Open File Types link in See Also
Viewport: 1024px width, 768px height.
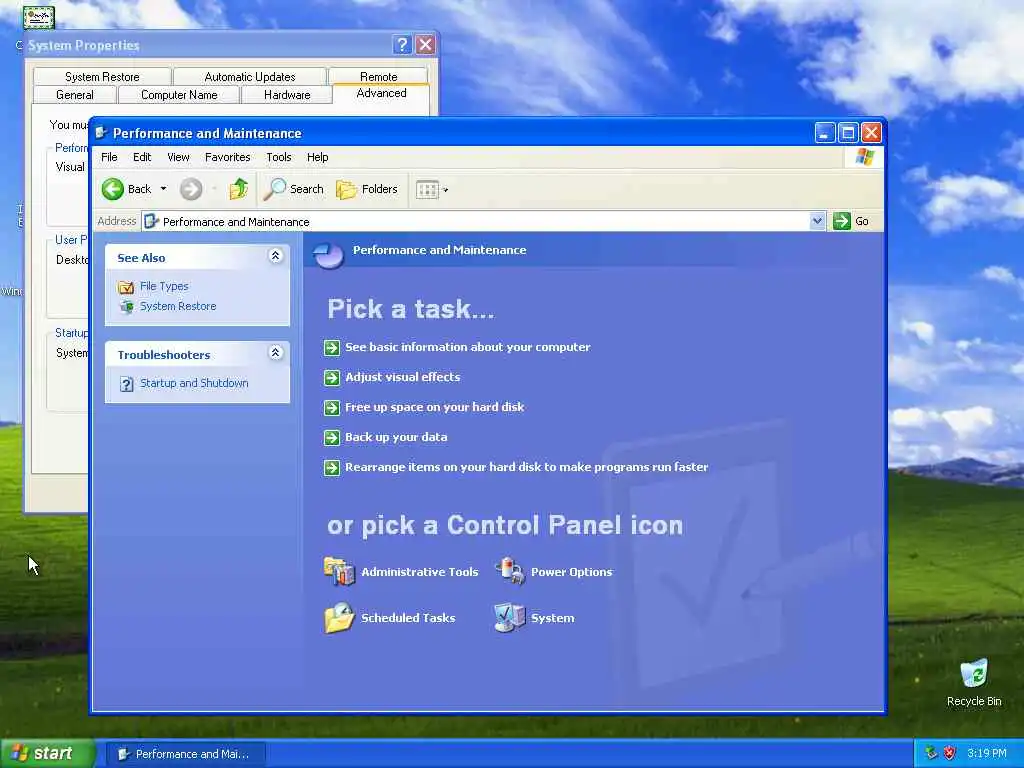coord(164,287)
